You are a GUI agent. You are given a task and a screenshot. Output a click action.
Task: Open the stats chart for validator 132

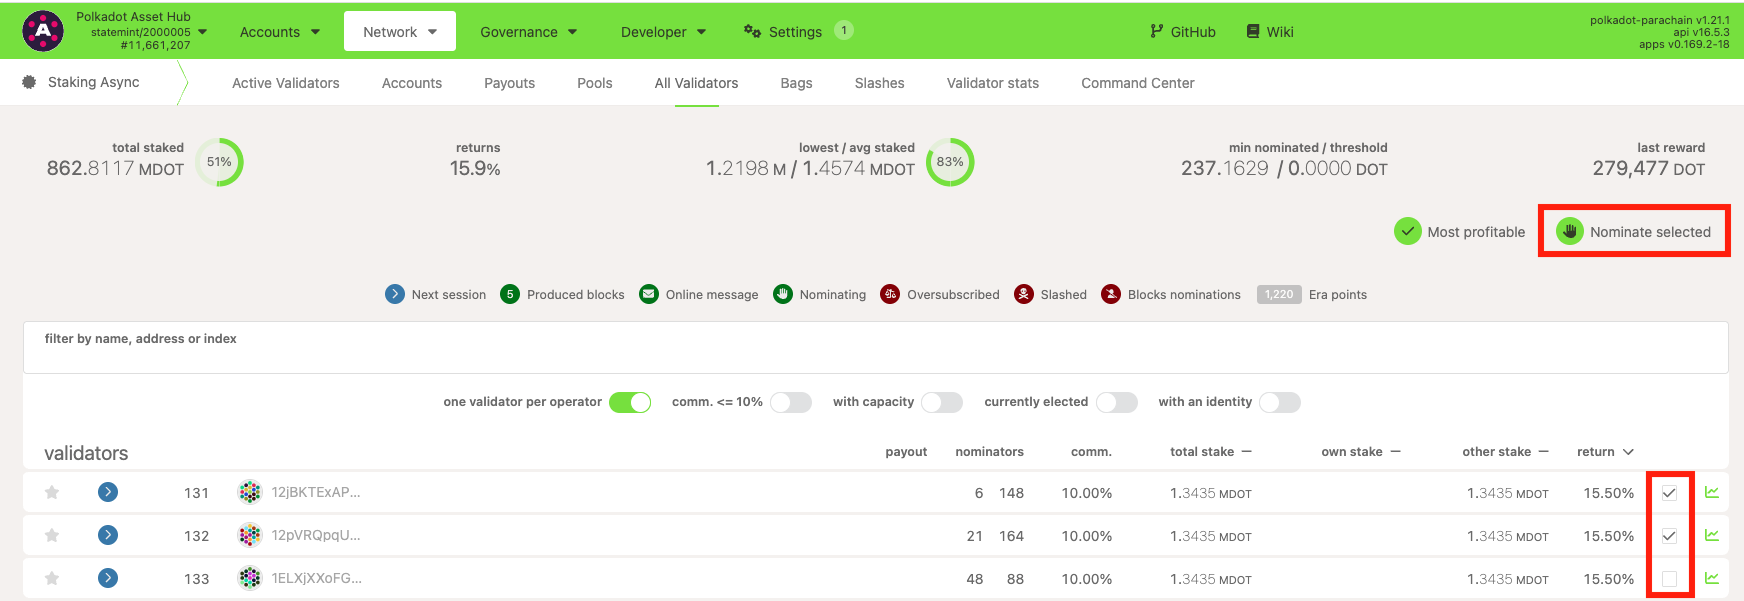coord(1712,535)
